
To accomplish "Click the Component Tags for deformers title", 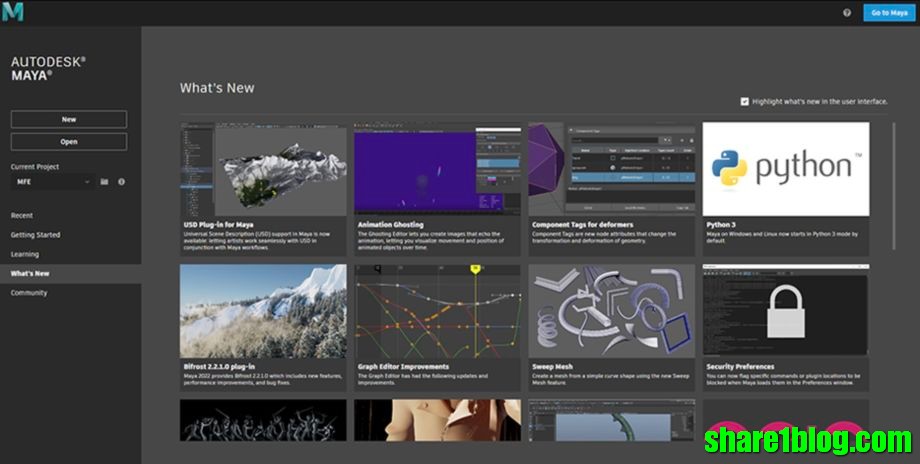I will click(583, 225).
